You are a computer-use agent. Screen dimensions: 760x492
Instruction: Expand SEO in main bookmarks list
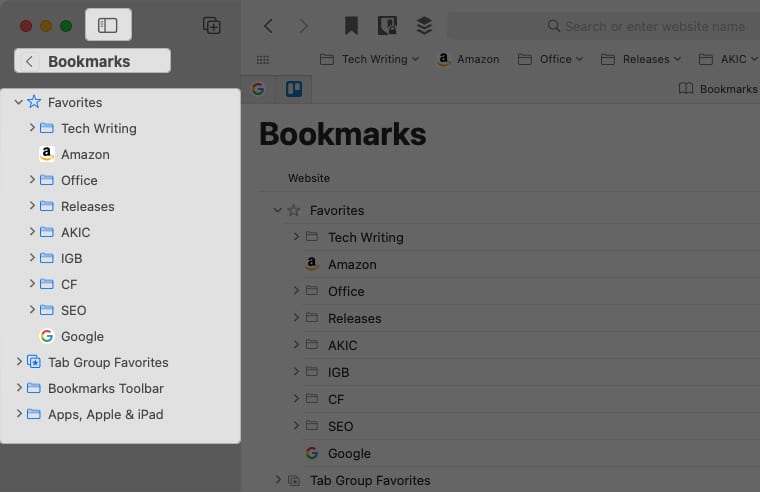click(x=296, y=426)
